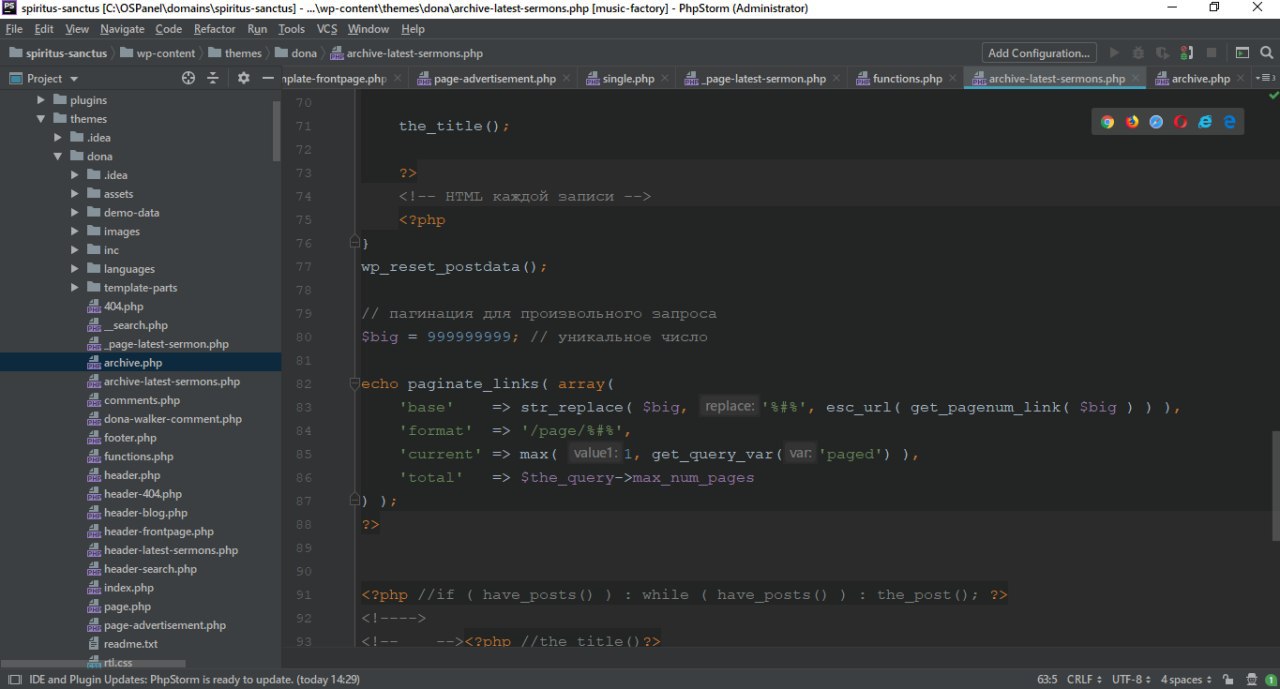Viewport: 1280px width, 689px height.
Task: Collapse the themes folder
Action: click(41, 119)
